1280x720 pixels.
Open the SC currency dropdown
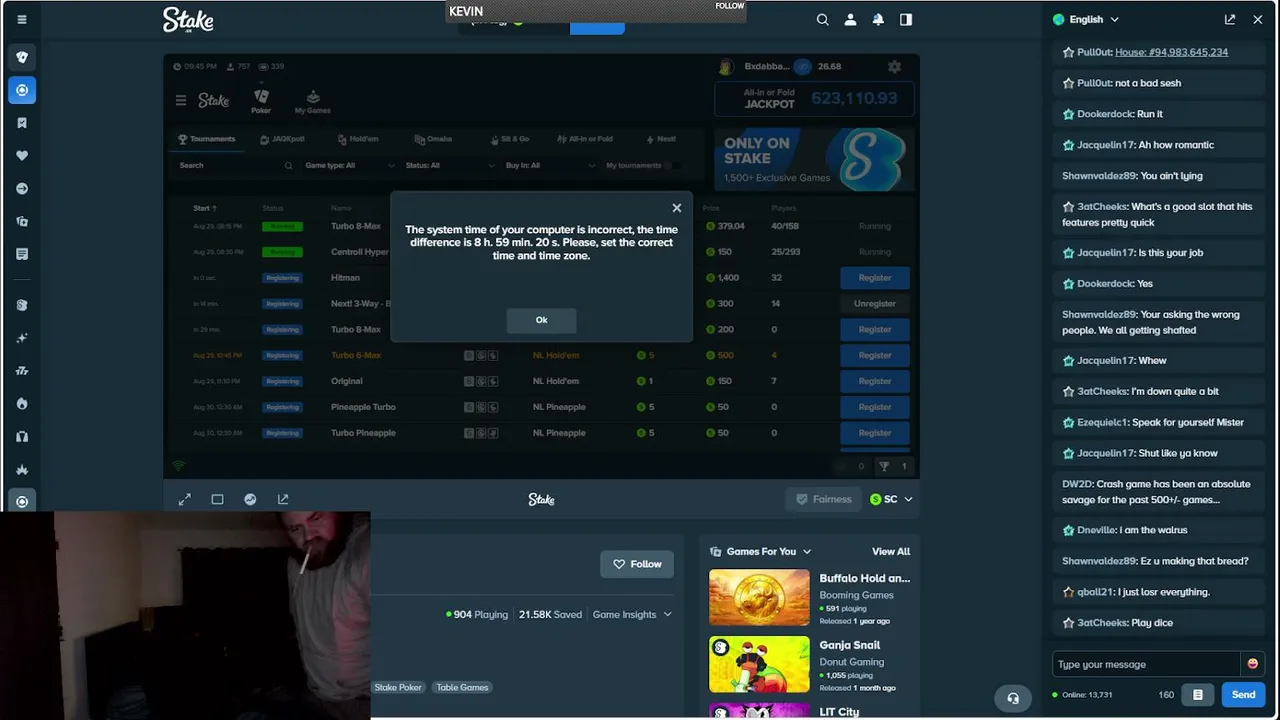(x=891, y=499)
